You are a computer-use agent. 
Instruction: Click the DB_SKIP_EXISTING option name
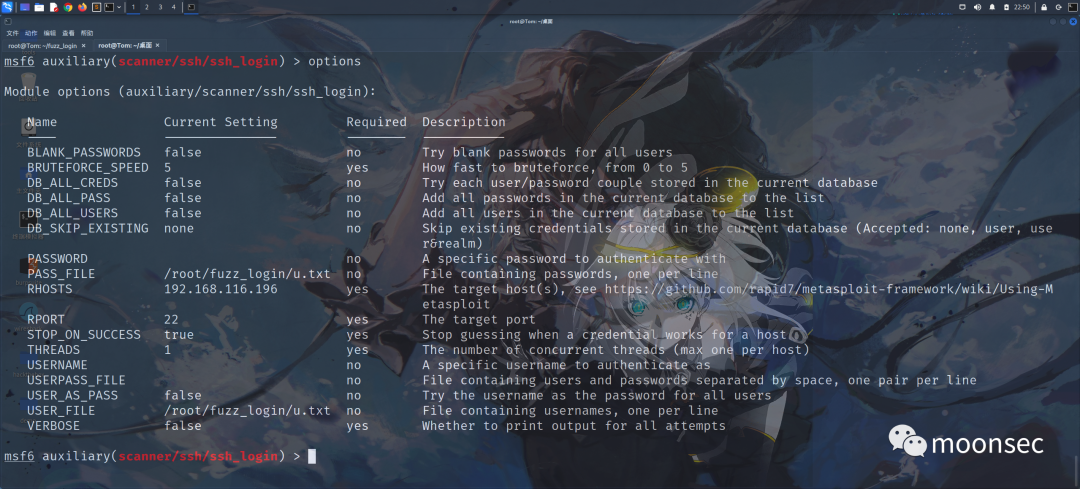click(87, 228)
